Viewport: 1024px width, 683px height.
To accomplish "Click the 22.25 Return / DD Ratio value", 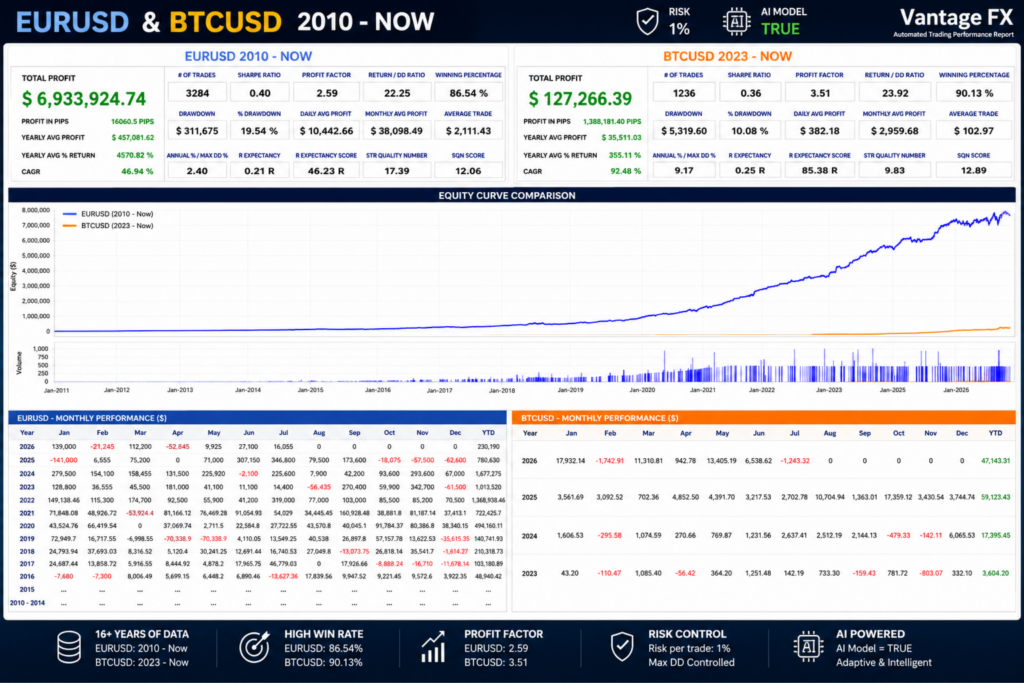I will [397, 93].
